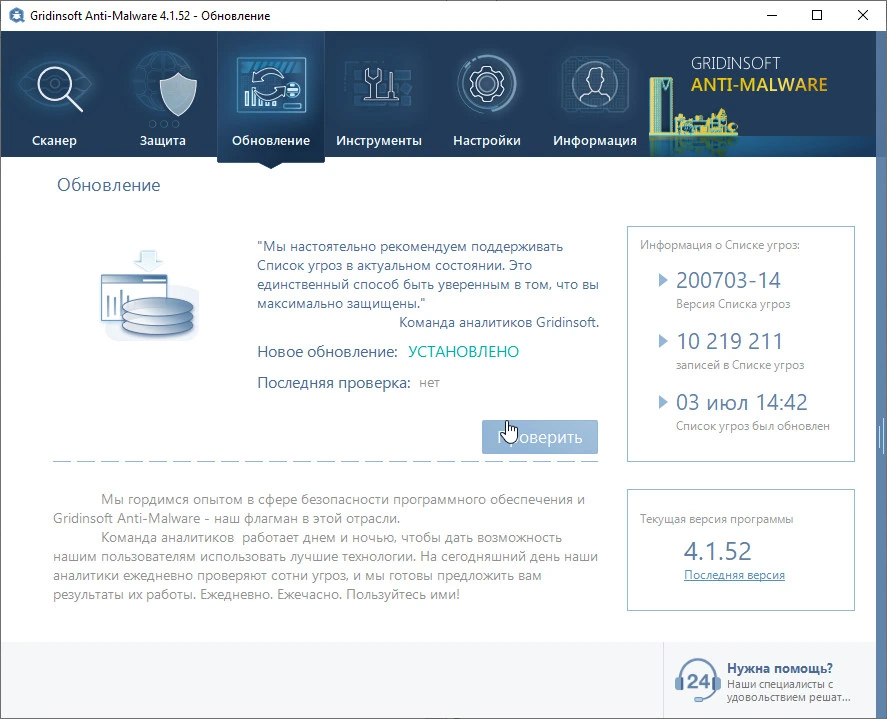Click the Gridinsoft title bar app icon
This screenshot has width=887, height=719.
coord(16,15)
